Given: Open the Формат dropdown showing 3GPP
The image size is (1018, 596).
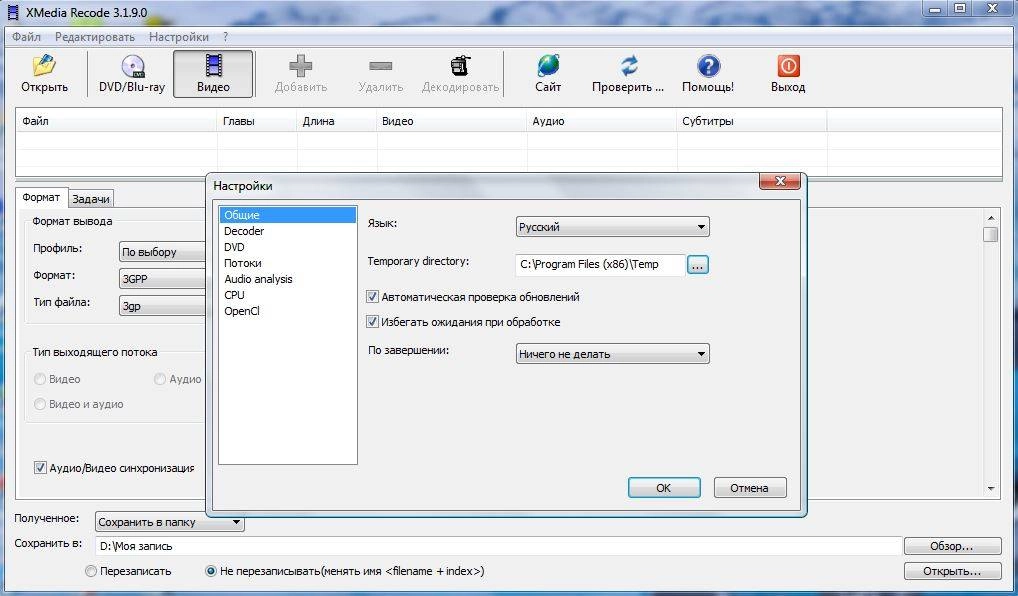Looking at the screenshot, I should pos(162,279).
